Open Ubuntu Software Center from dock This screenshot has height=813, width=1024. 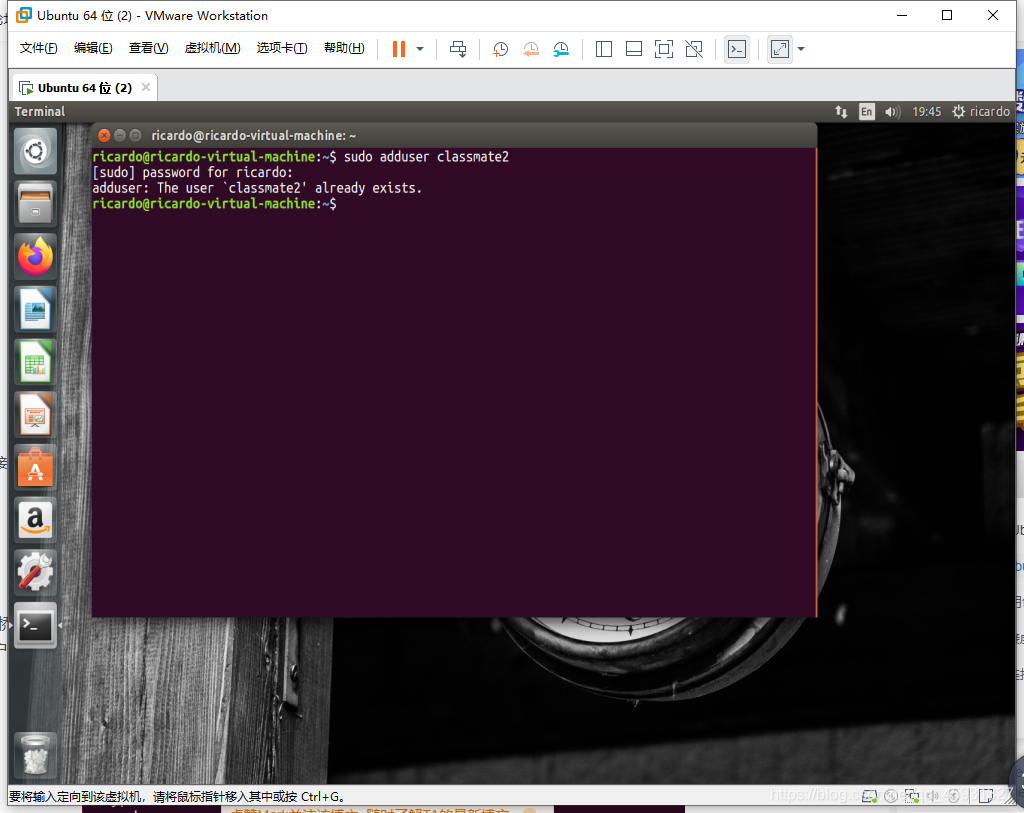click(x=35, y=468)
